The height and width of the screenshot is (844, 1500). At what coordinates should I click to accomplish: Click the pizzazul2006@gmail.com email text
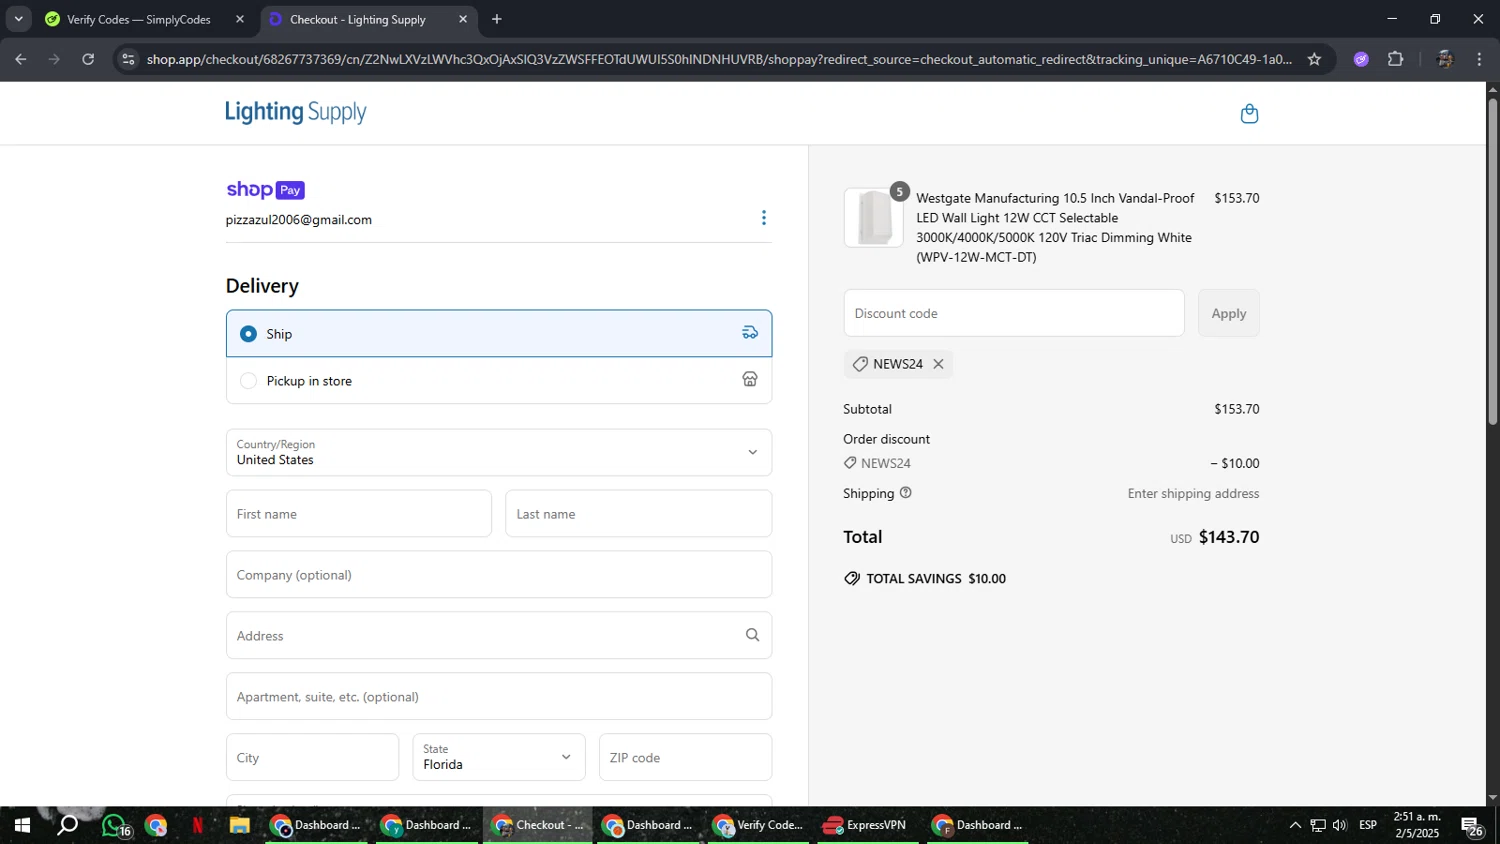tap(299, 220)
